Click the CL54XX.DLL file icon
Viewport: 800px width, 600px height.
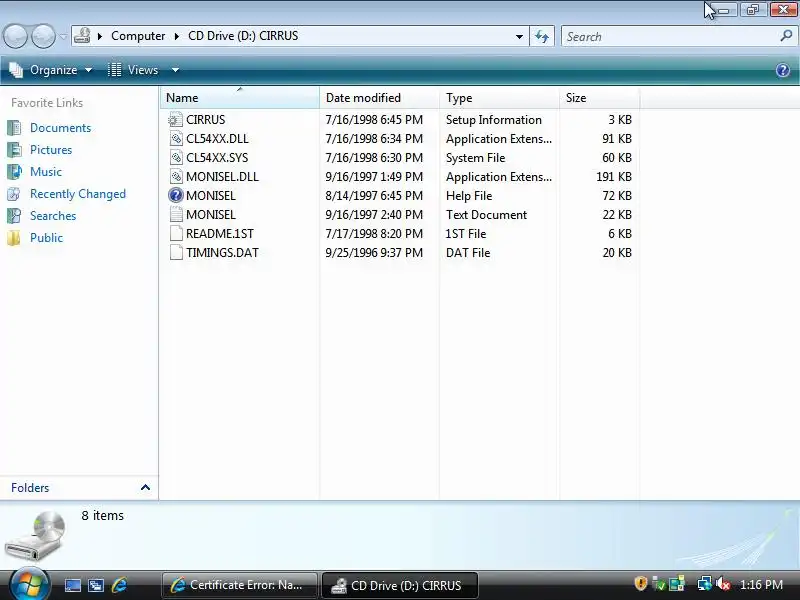[176, 139]
